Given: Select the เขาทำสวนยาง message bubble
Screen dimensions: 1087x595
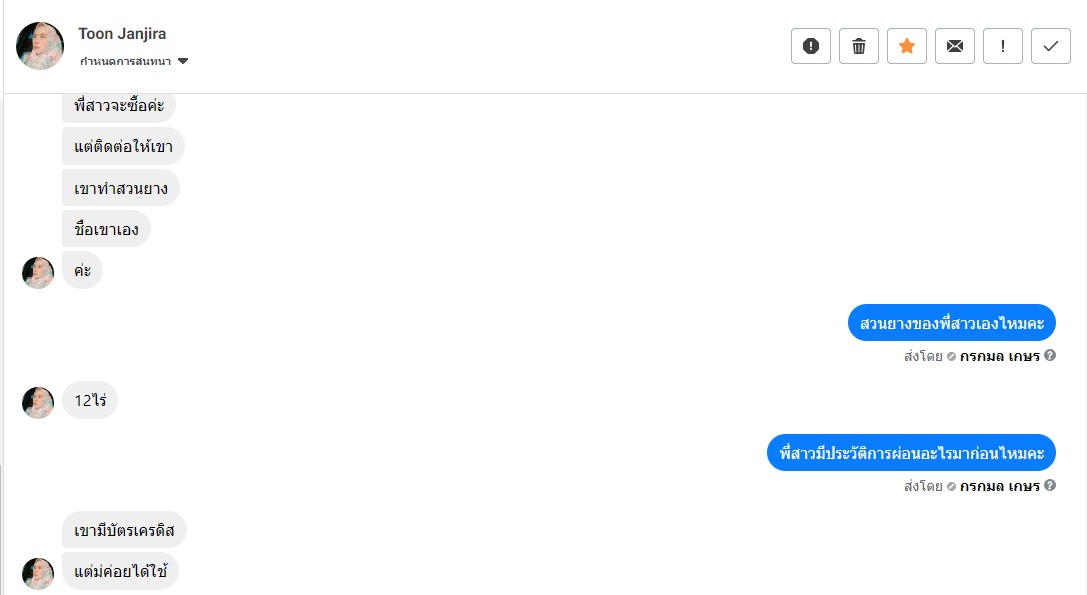Looking at the screenshot, I should click(x=121, y=188).
